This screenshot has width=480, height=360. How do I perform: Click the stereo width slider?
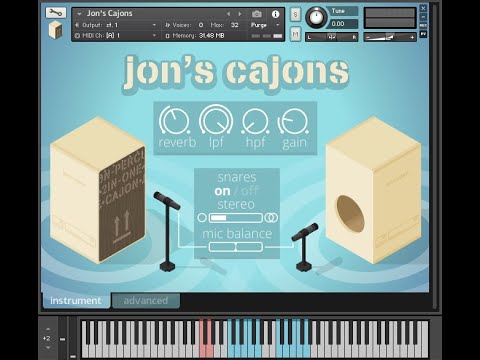(x=236, y=218)
